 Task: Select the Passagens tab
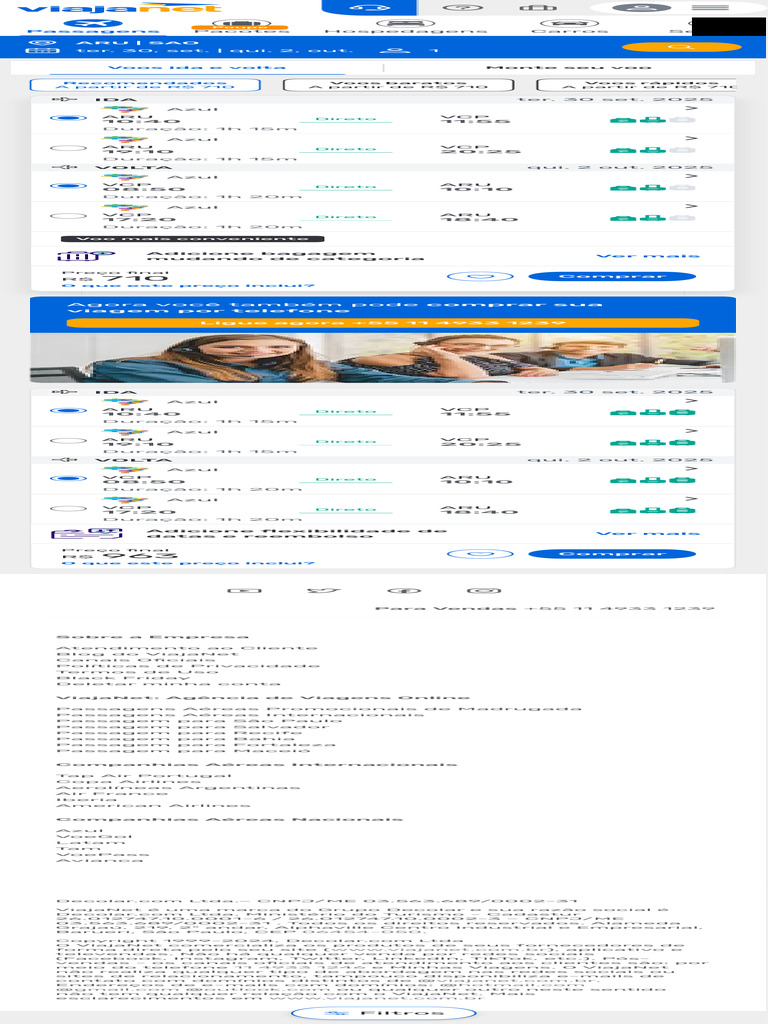pyautogui.click(x=93, y=26)
